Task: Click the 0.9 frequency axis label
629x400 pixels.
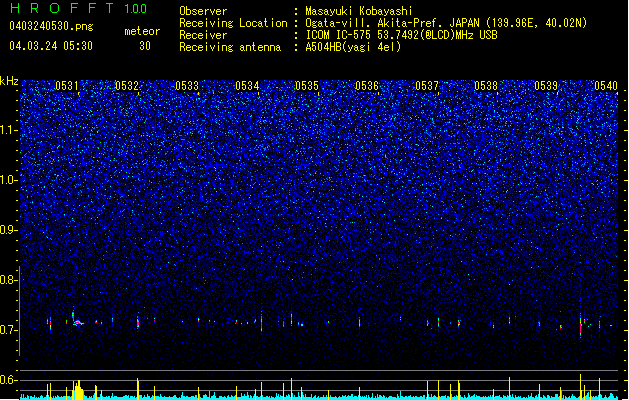Action: point(9,230)
